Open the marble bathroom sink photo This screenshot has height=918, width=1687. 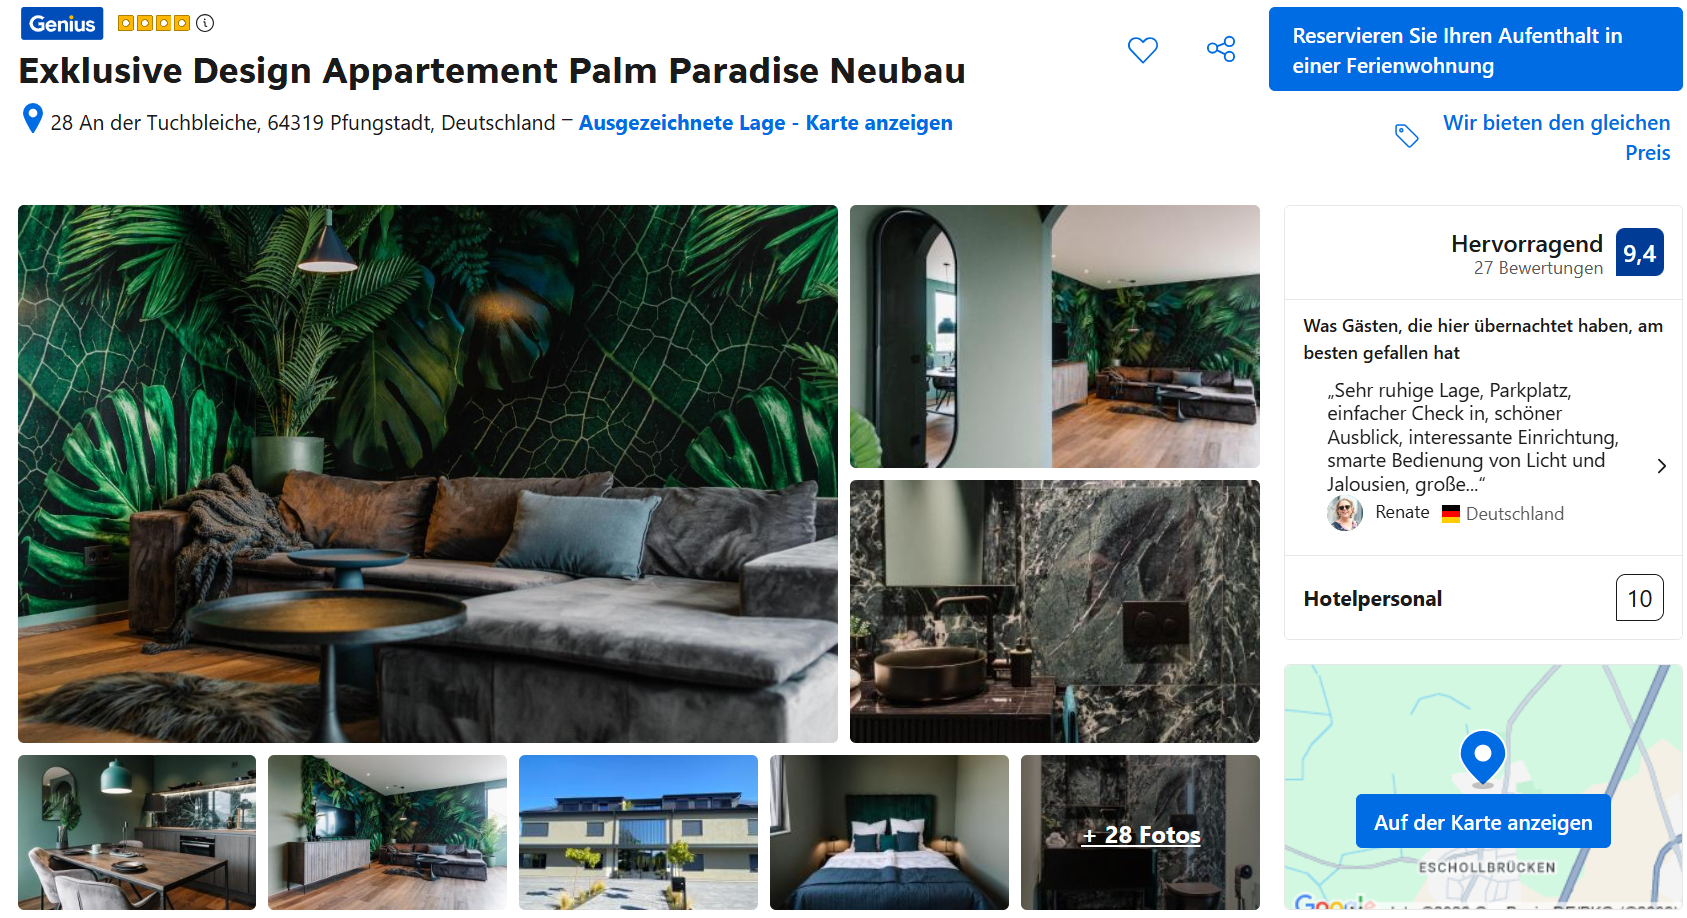tap(1055, 612)
